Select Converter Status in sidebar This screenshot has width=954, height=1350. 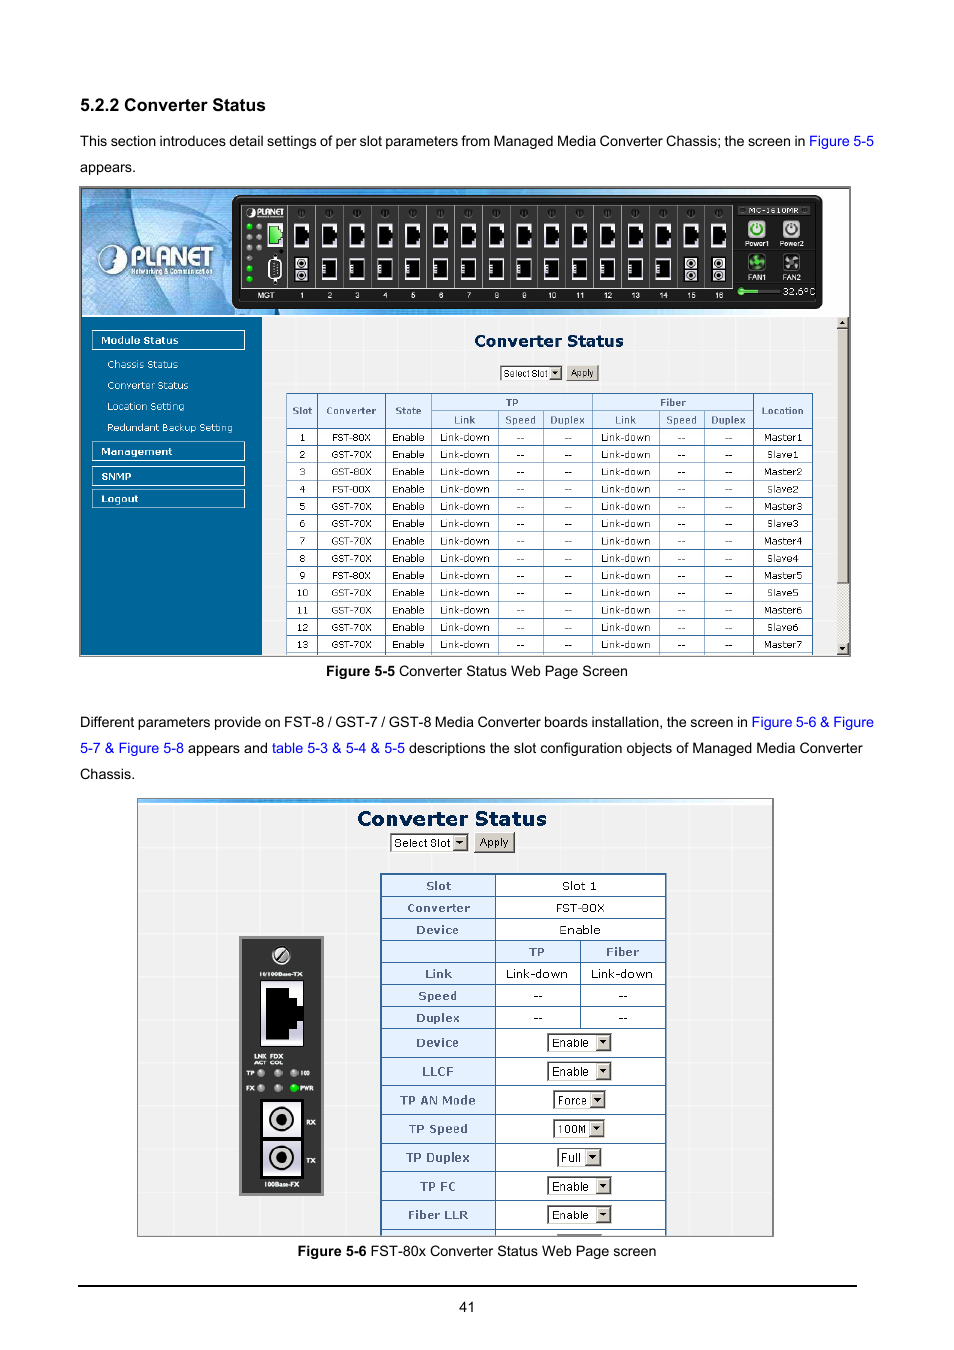tap(148, 385)
